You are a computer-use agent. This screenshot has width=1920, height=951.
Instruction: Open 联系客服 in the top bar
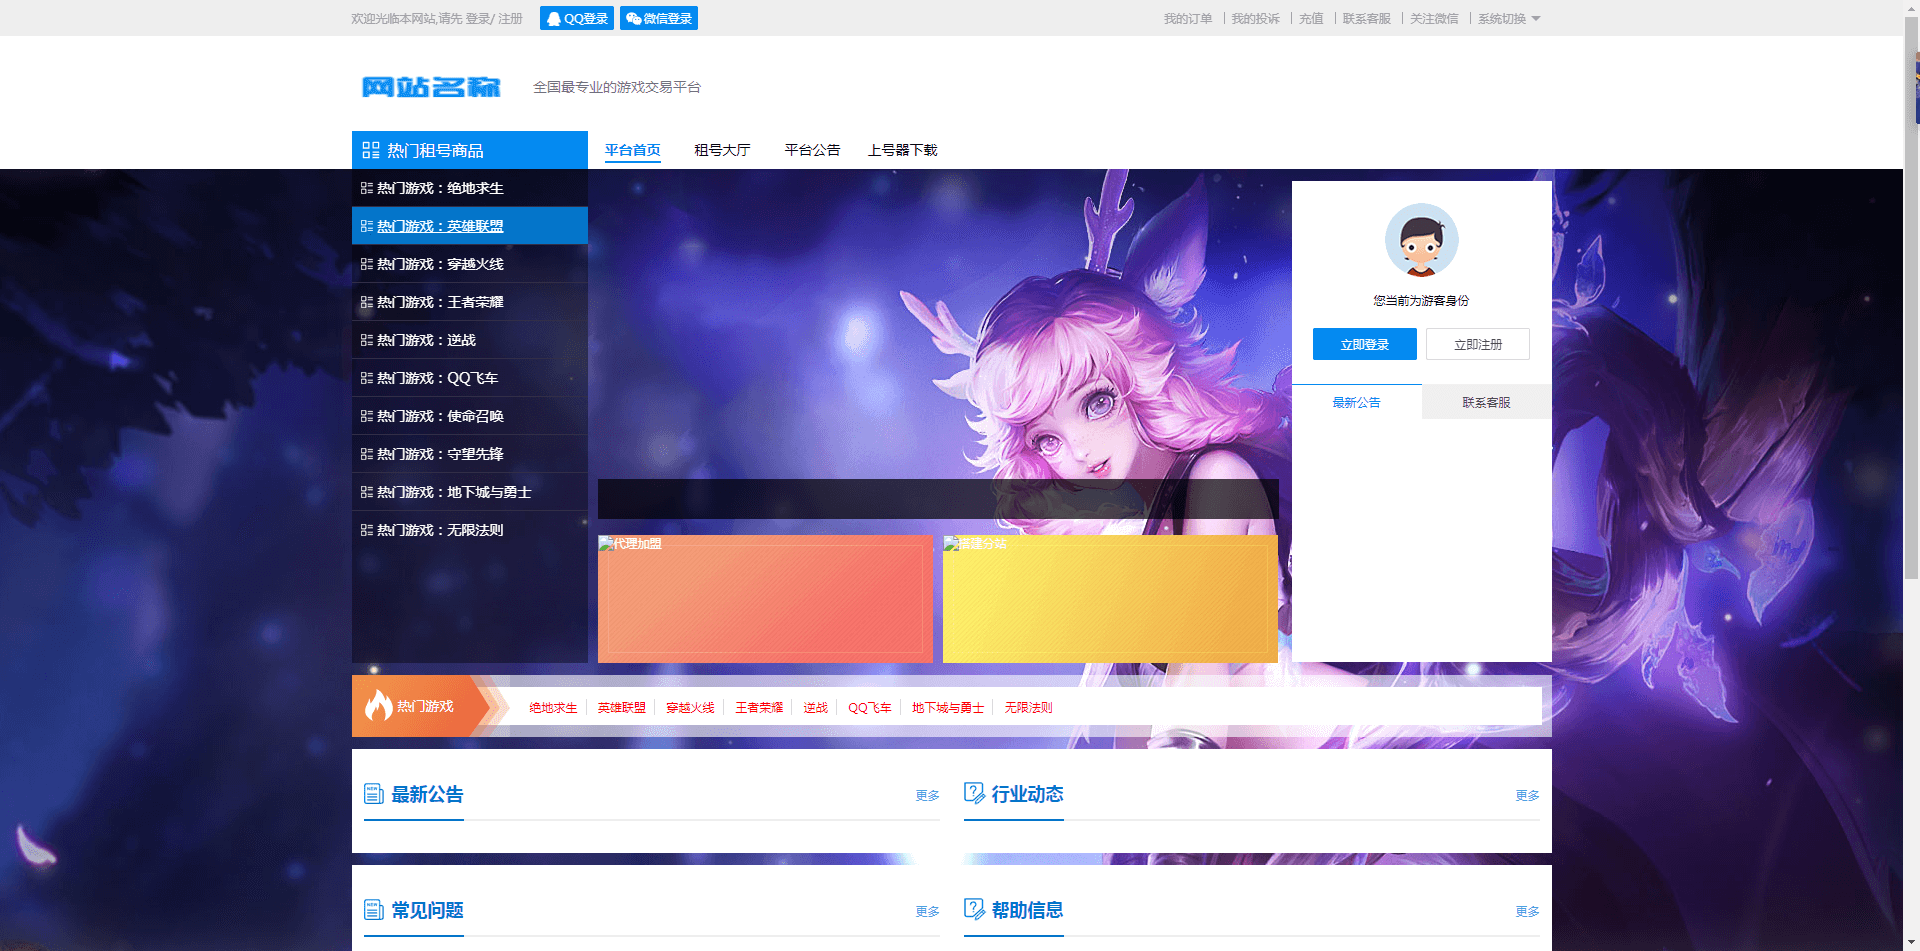(1366, 19)
